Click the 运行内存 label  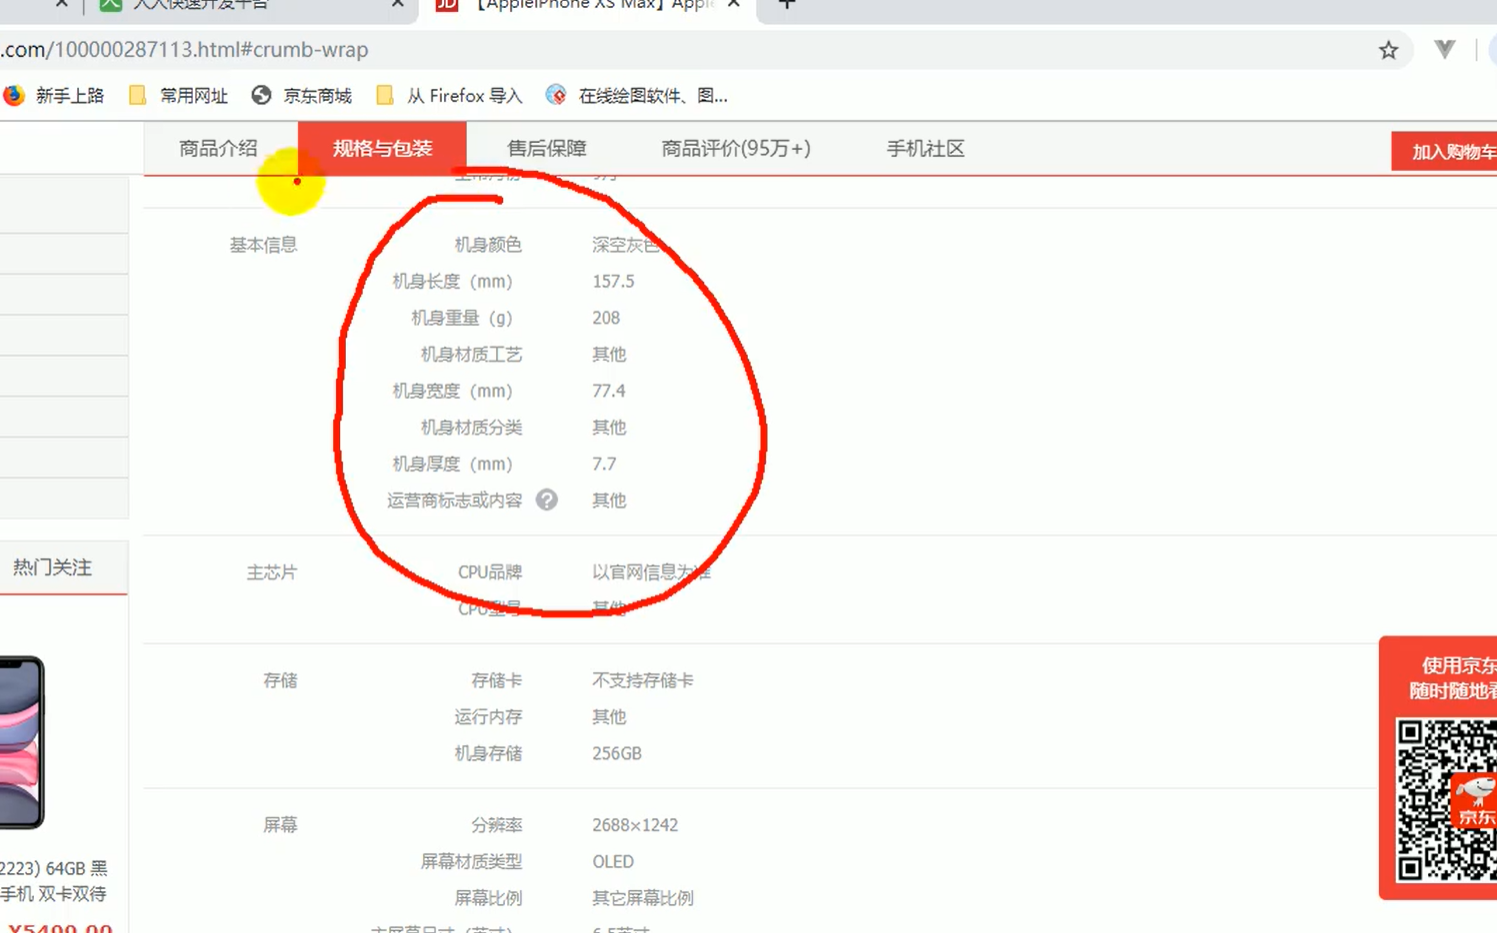(488, 717)
